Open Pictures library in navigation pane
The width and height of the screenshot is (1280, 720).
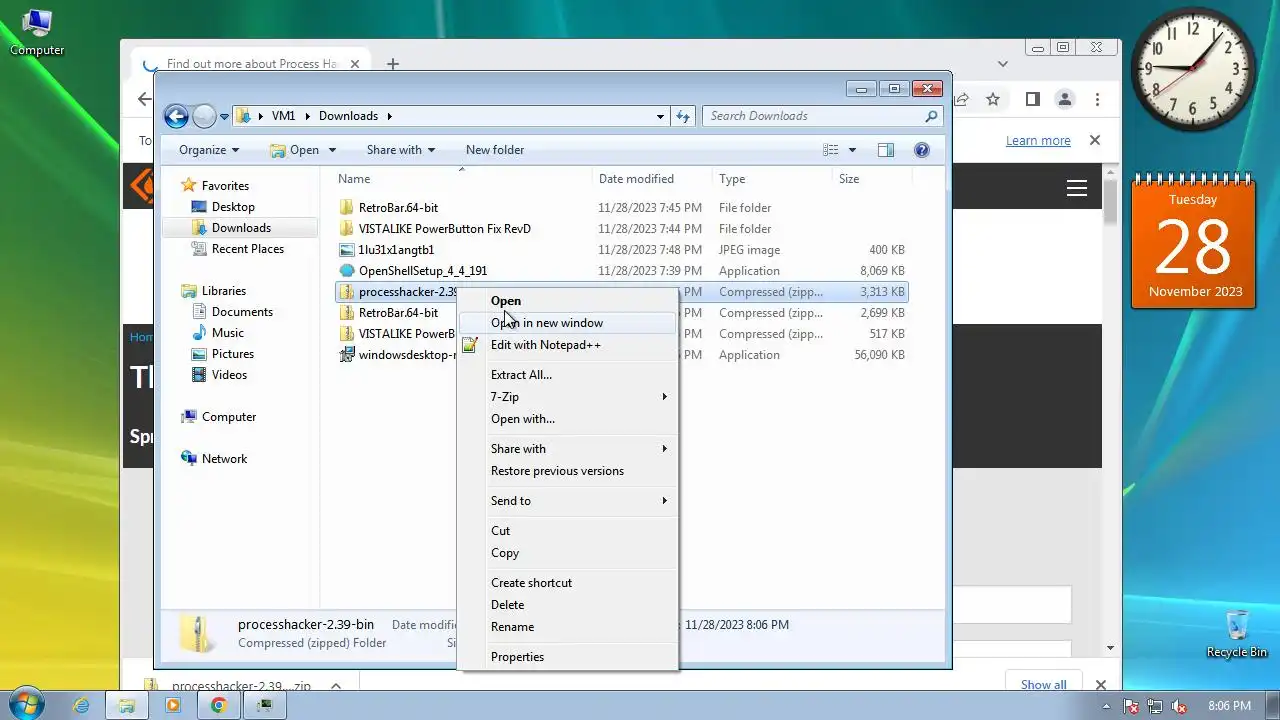coord(233,354)
